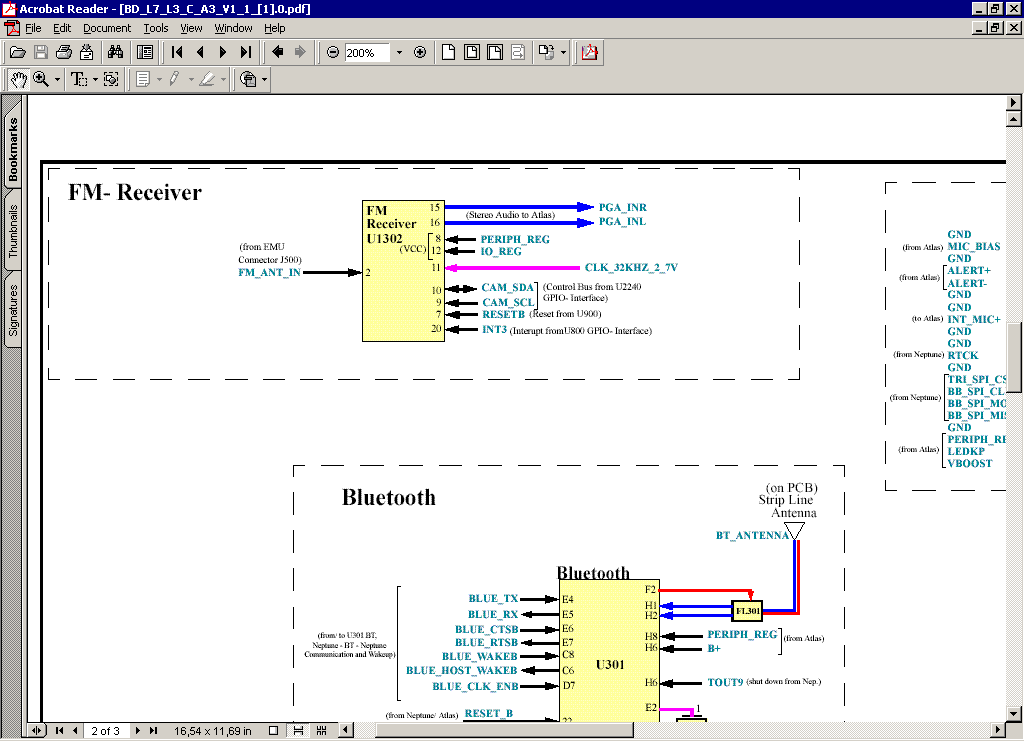Toggle the navigation pane from the toolbar
This screenshot has height=742, width=1024.
tap(145, 52)
